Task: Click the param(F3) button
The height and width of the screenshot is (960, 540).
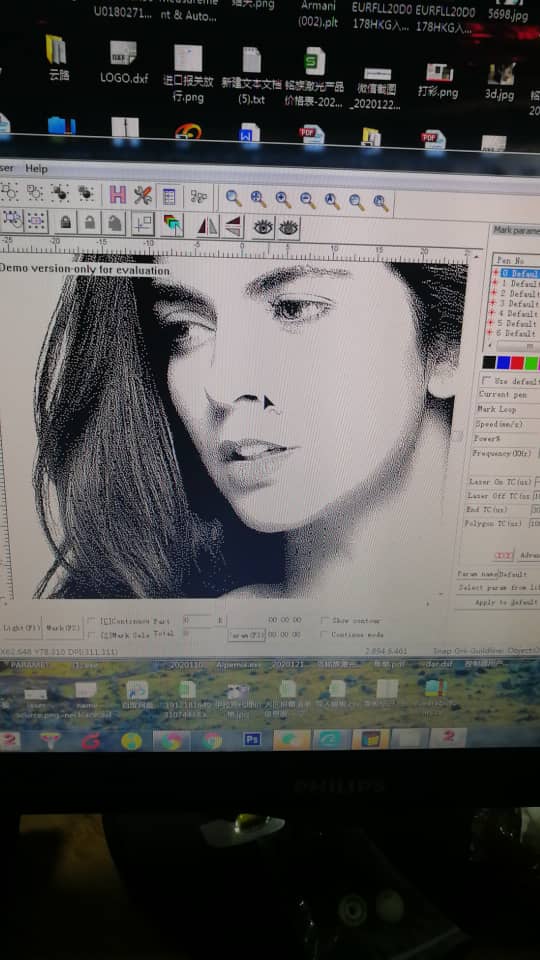Action: tap(246, 636)
